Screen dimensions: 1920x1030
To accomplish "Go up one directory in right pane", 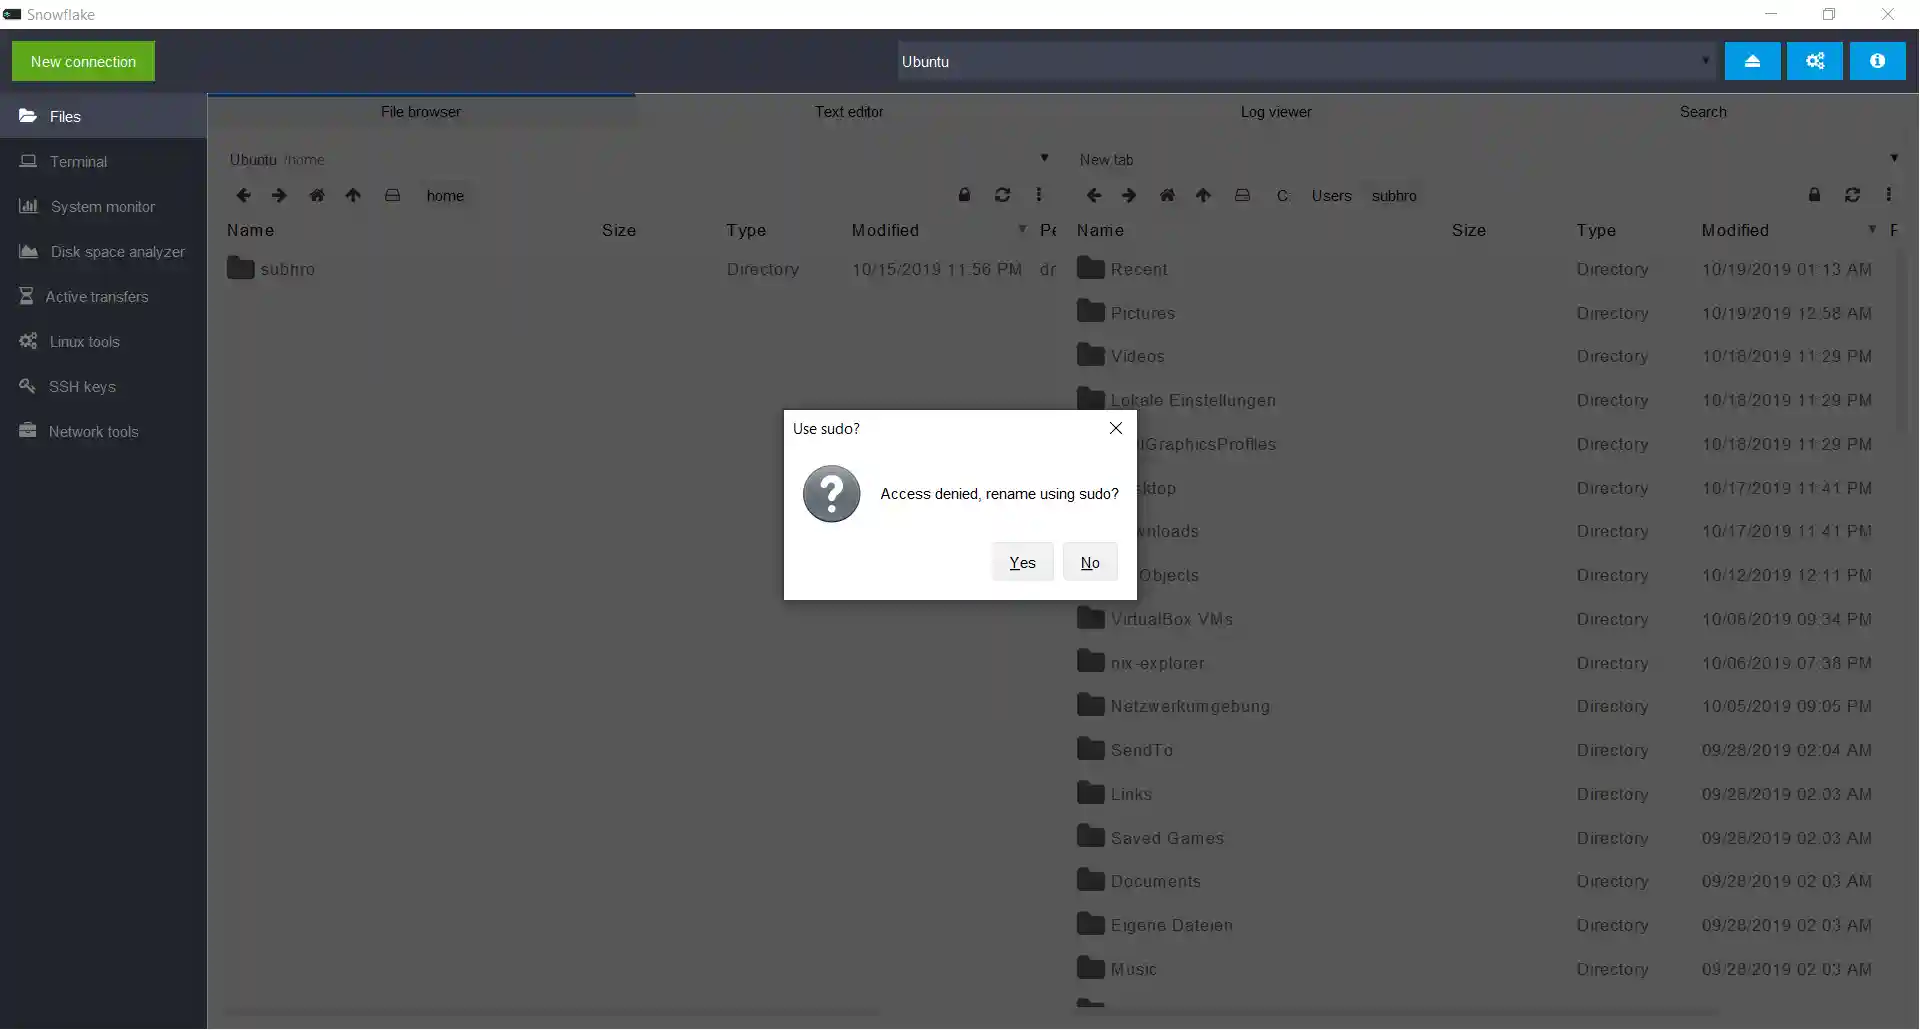I will (1203, 196).
